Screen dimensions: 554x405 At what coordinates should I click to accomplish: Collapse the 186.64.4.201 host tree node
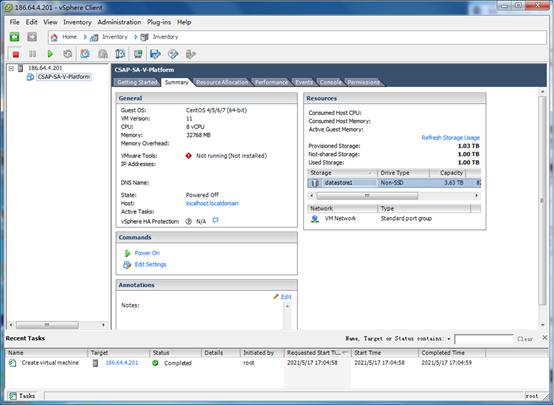(x=11, y=68)
